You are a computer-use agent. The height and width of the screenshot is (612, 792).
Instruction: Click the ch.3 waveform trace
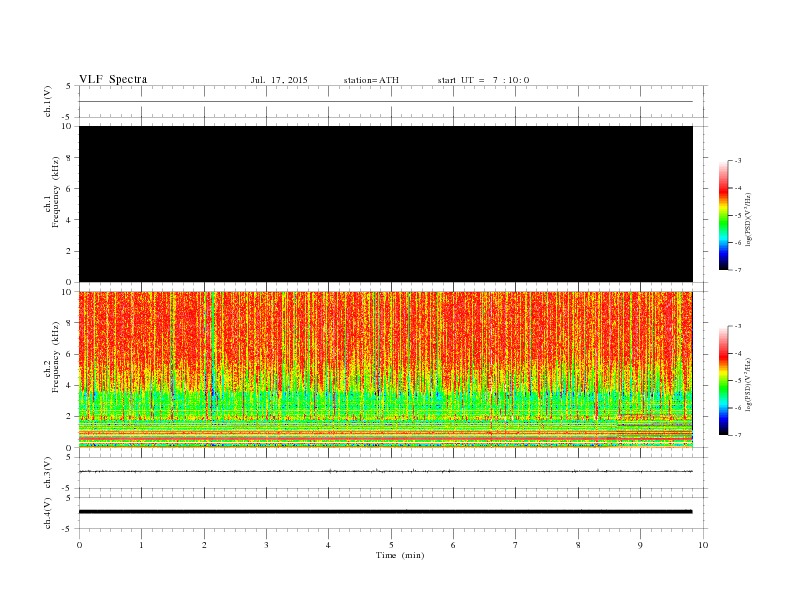click(x=385, y=471)
